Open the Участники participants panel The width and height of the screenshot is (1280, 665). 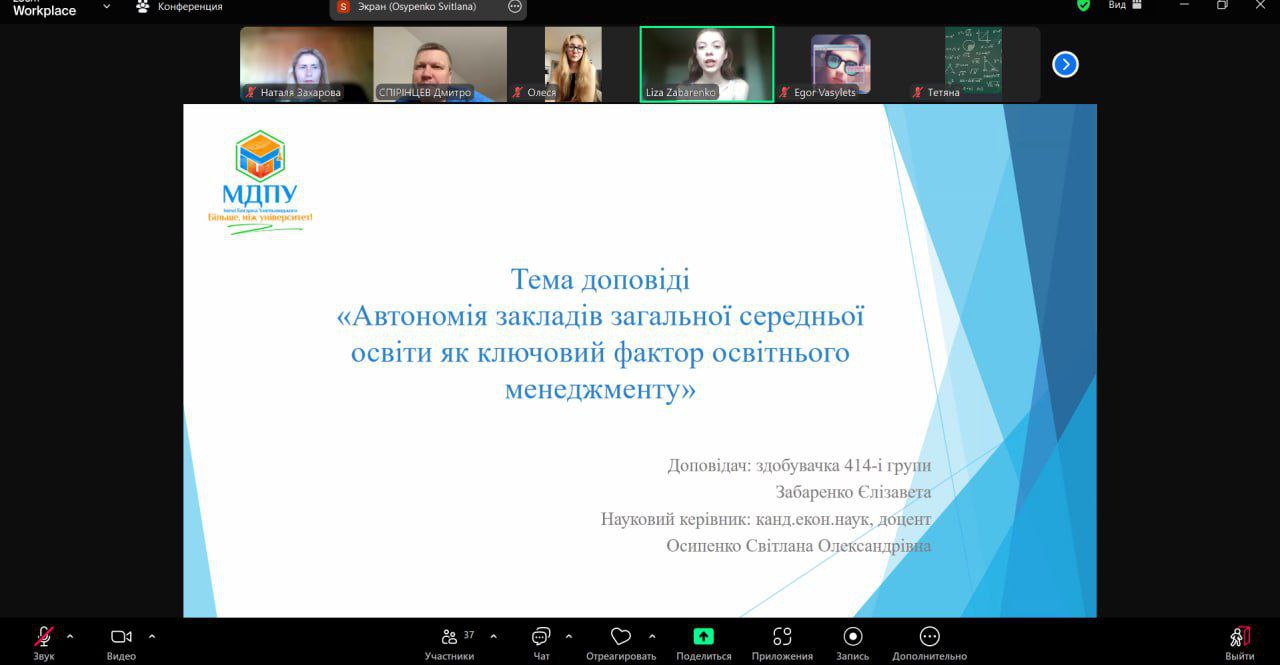point(449,637)
